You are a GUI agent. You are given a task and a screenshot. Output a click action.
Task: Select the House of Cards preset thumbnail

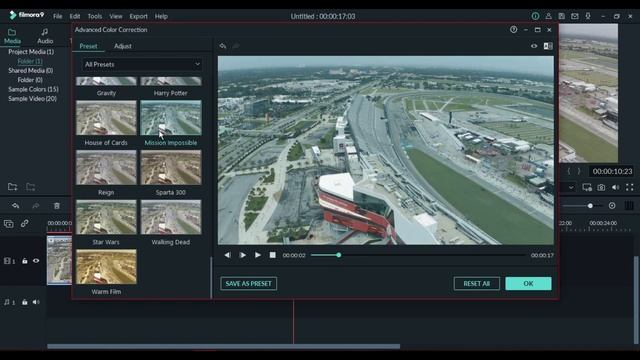click(x=106, y=118)
